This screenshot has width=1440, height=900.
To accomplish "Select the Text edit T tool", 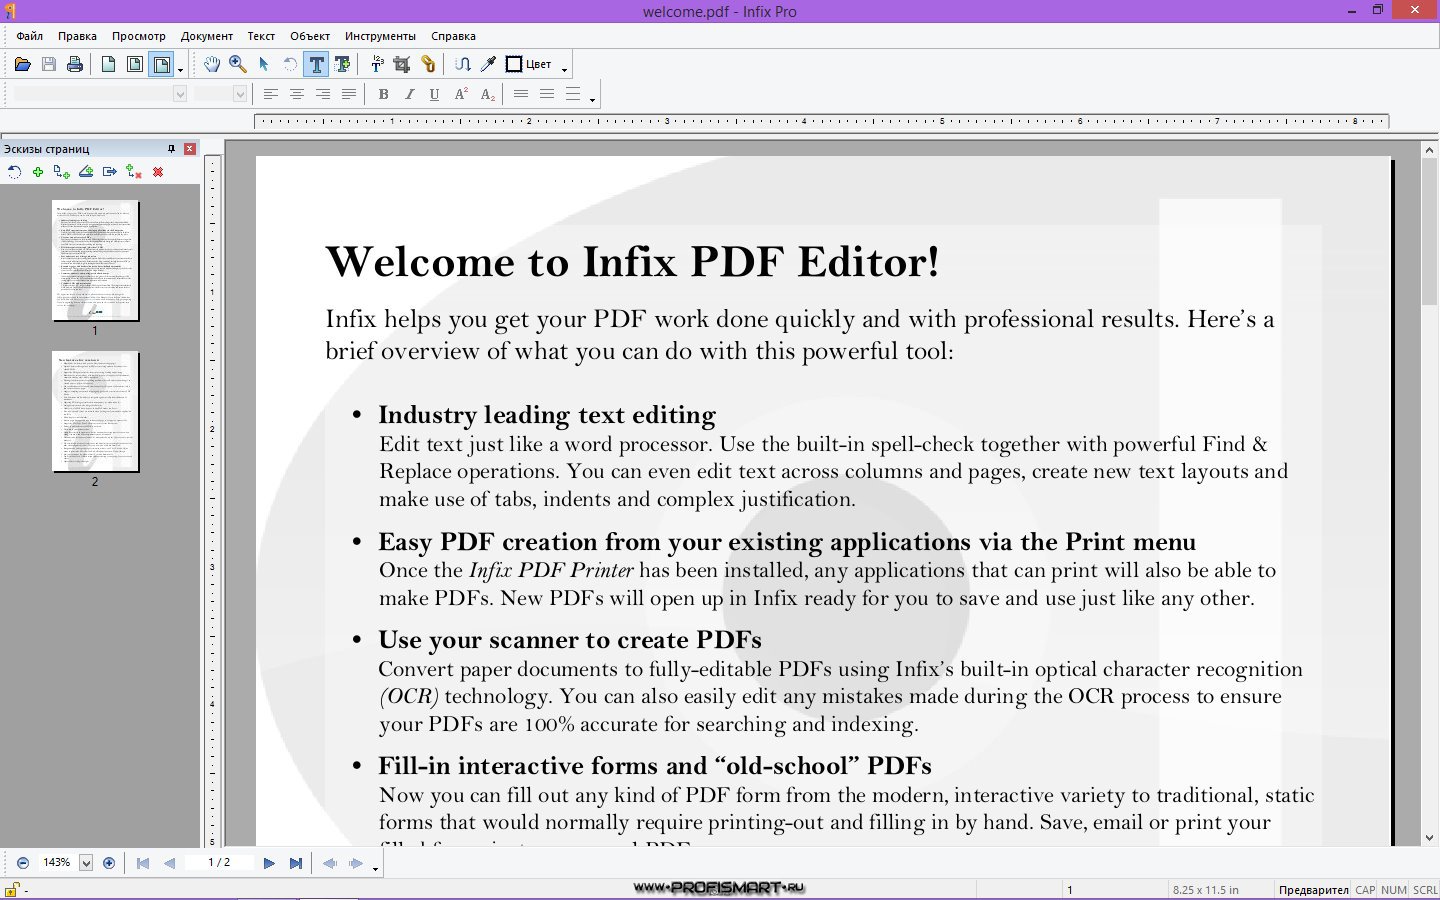I will tap(317, 65).
